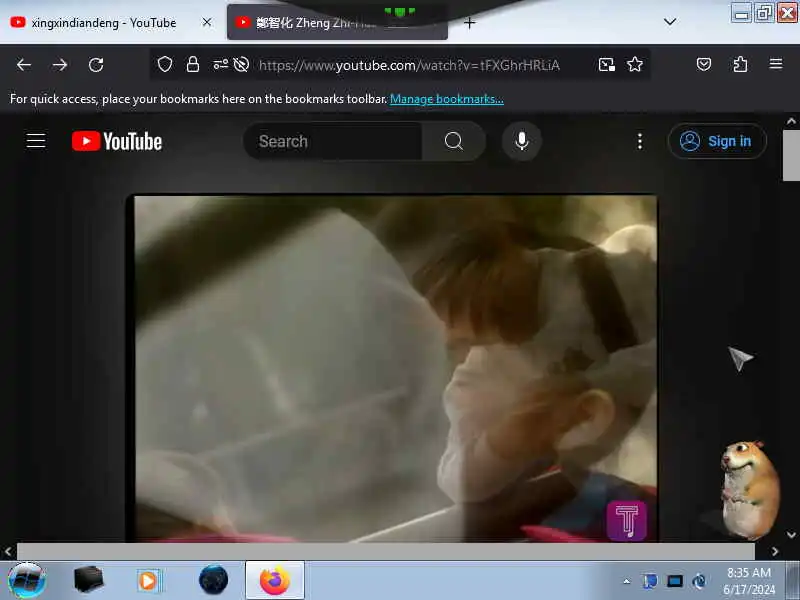The image size is (800, 600).
Task: Open the YouTube guide hamburger menu
Action: pos(36,140)
